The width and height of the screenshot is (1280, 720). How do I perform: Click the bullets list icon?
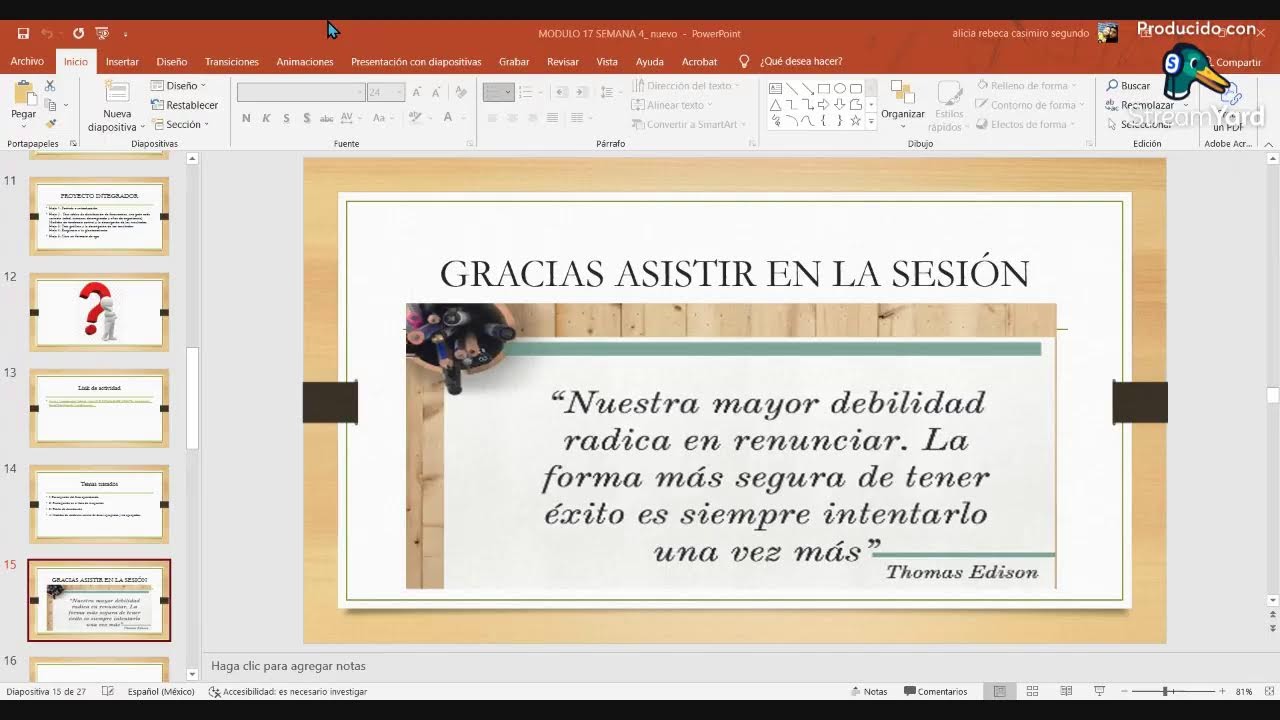[498, 92]
